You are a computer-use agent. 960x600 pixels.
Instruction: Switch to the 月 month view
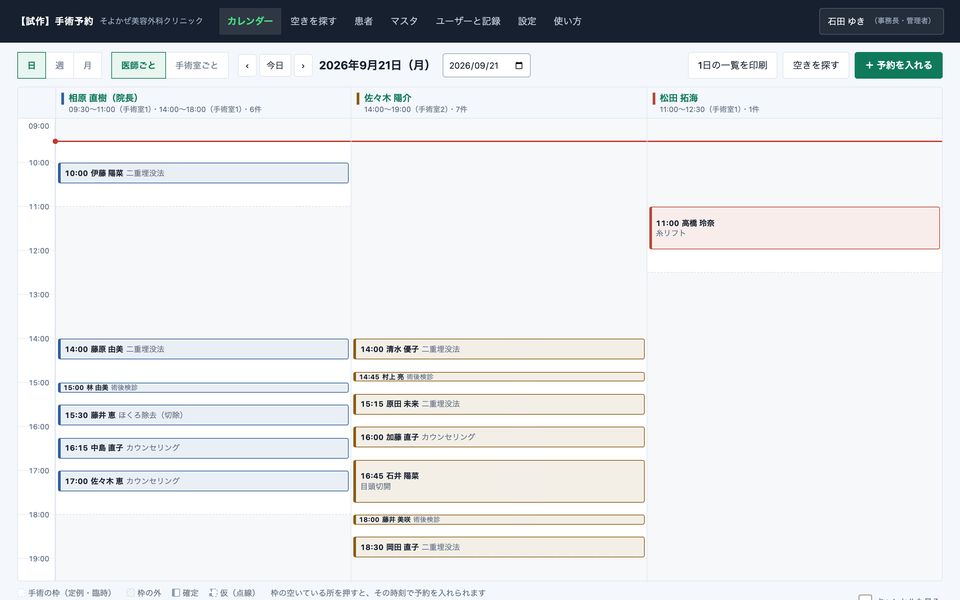(x=88, y=66)
